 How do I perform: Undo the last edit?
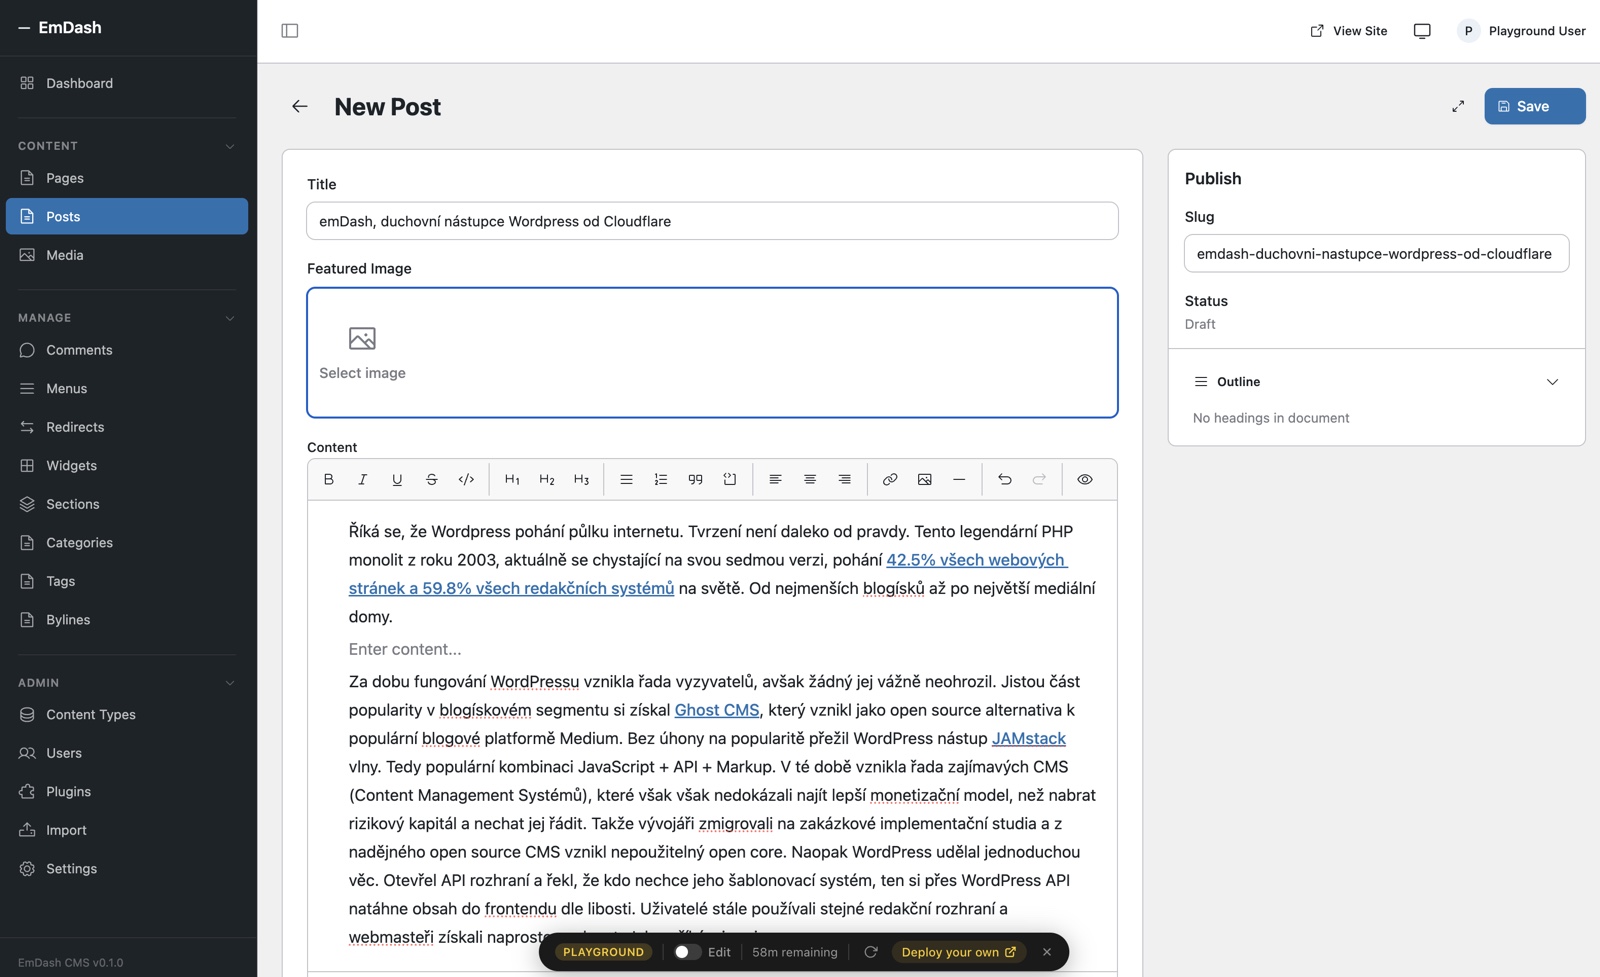(1005, 480)
